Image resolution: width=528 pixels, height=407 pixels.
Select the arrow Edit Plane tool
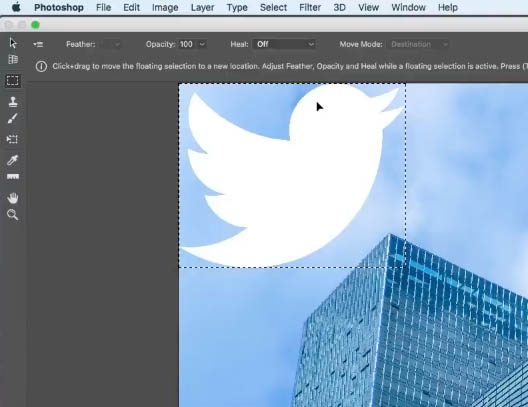click(13, 43)
